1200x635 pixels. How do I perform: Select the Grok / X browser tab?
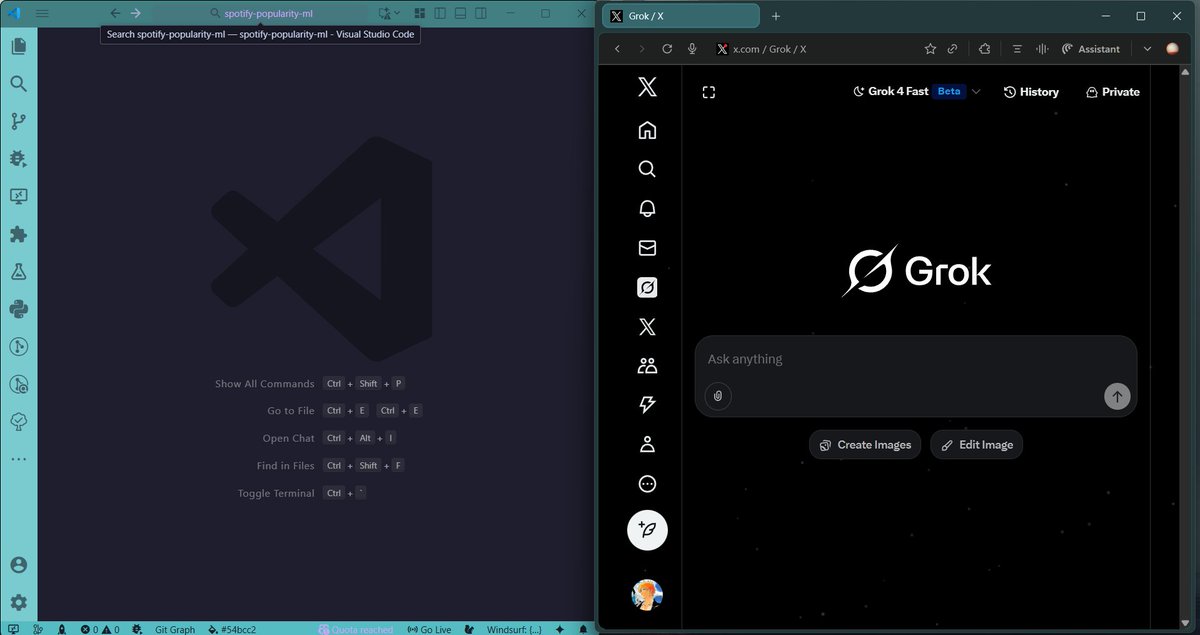pyautogui.click(x=680, y=16)
